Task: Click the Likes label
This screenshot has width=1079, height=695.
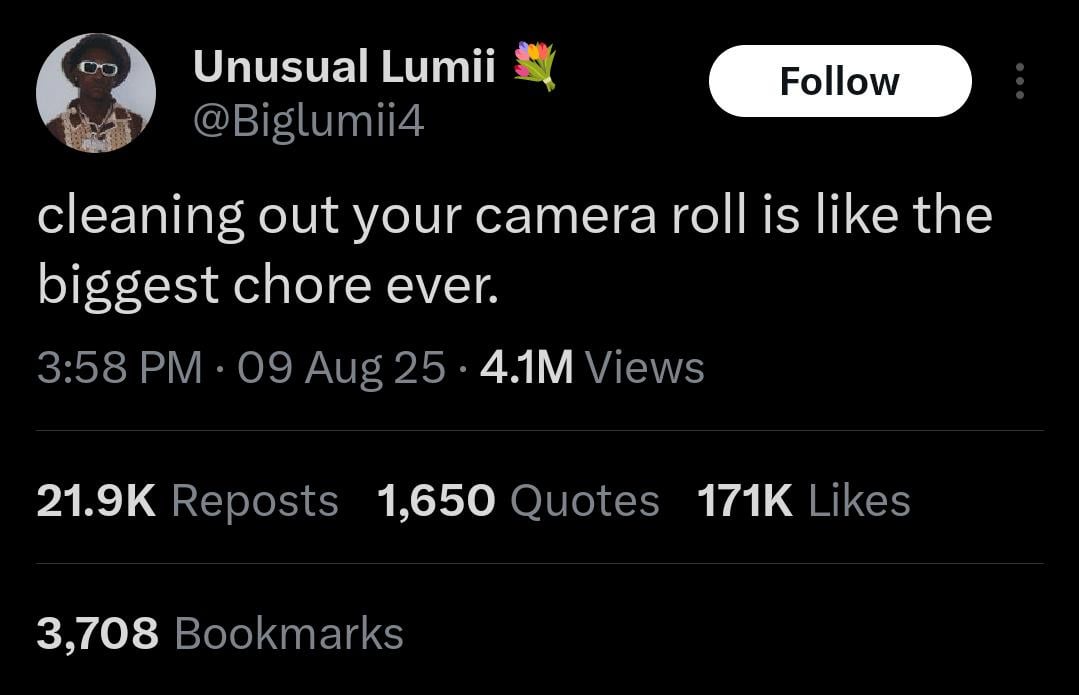Action: click(x=859, y=500)
